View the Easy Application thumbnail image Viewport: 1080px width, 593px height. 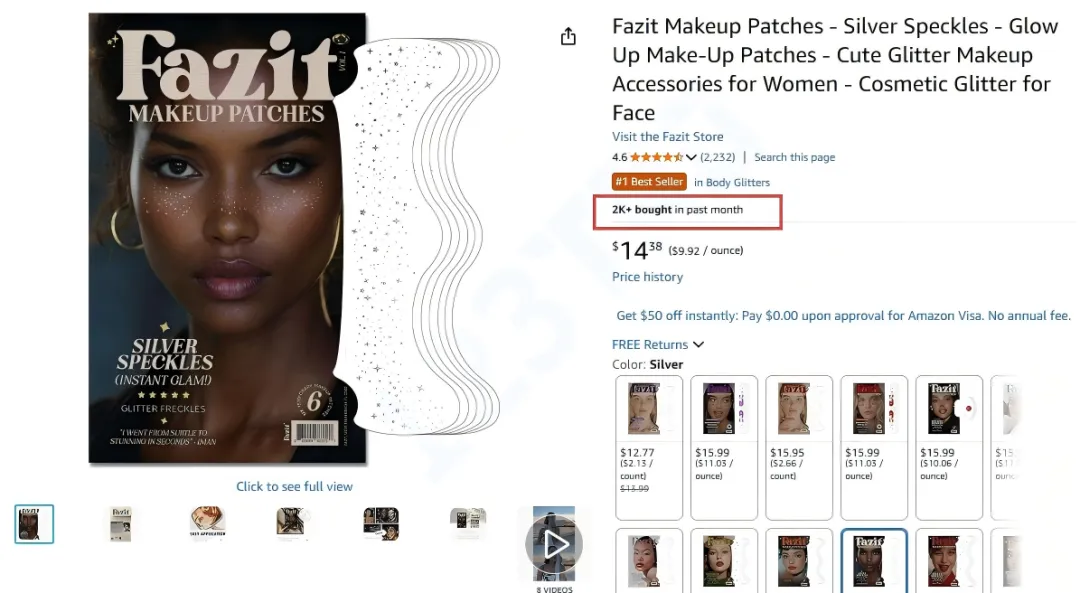208,524
